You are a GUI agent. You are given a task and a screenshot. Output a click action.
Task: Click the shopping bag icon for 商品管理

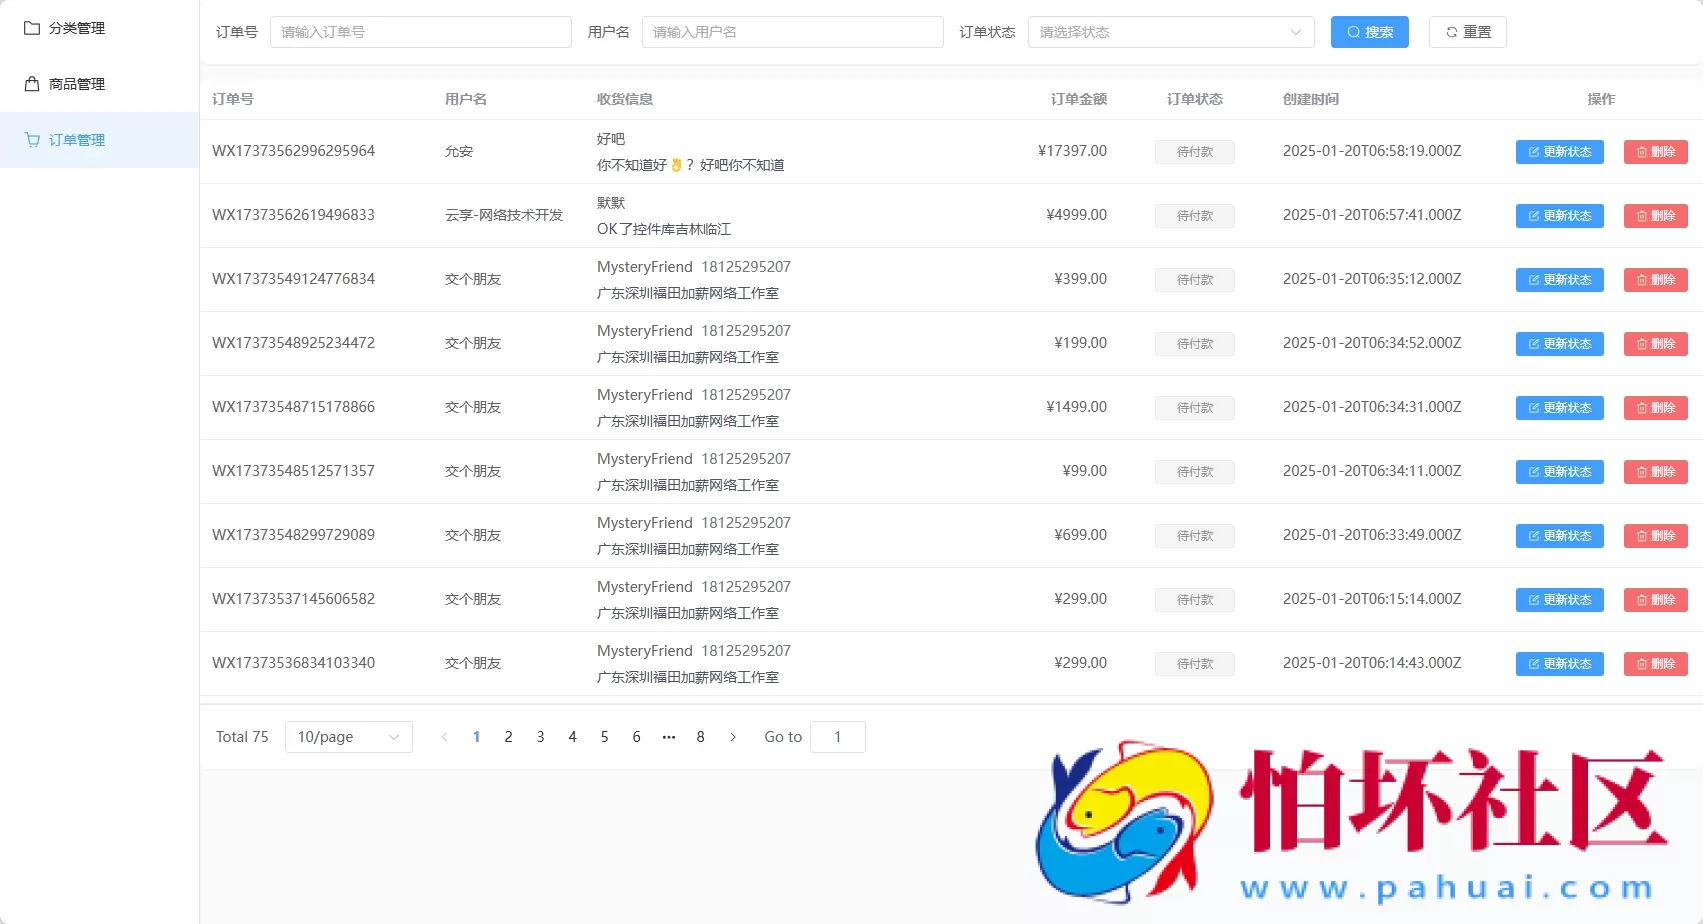(31, 83)
